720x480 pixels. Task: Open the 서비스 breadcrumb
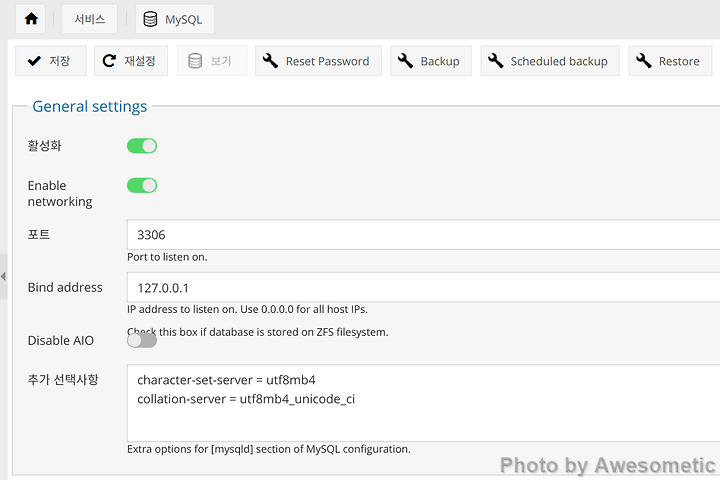tap(90, 19)
